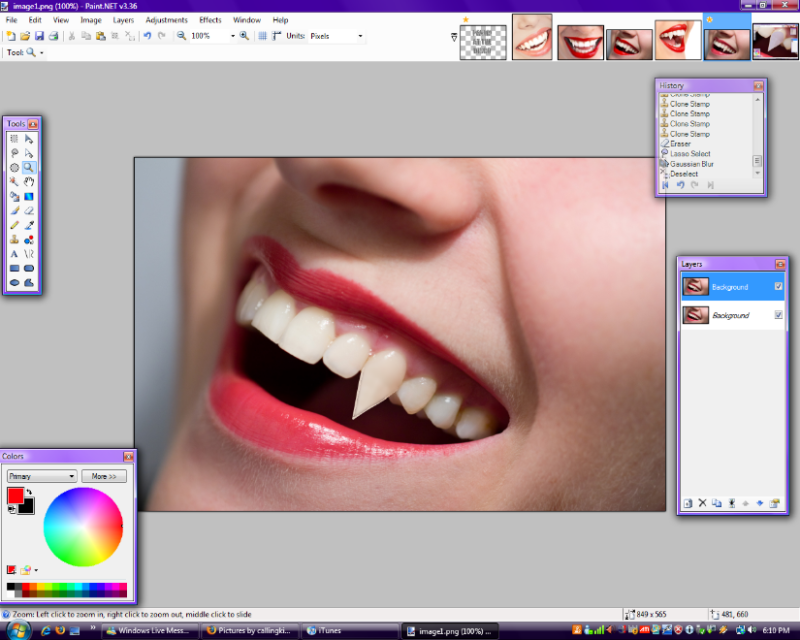This screenshot has height=640, width=800.
Task: Open Windows Start button
Action: pyautogui.click(x=18, y=630)
